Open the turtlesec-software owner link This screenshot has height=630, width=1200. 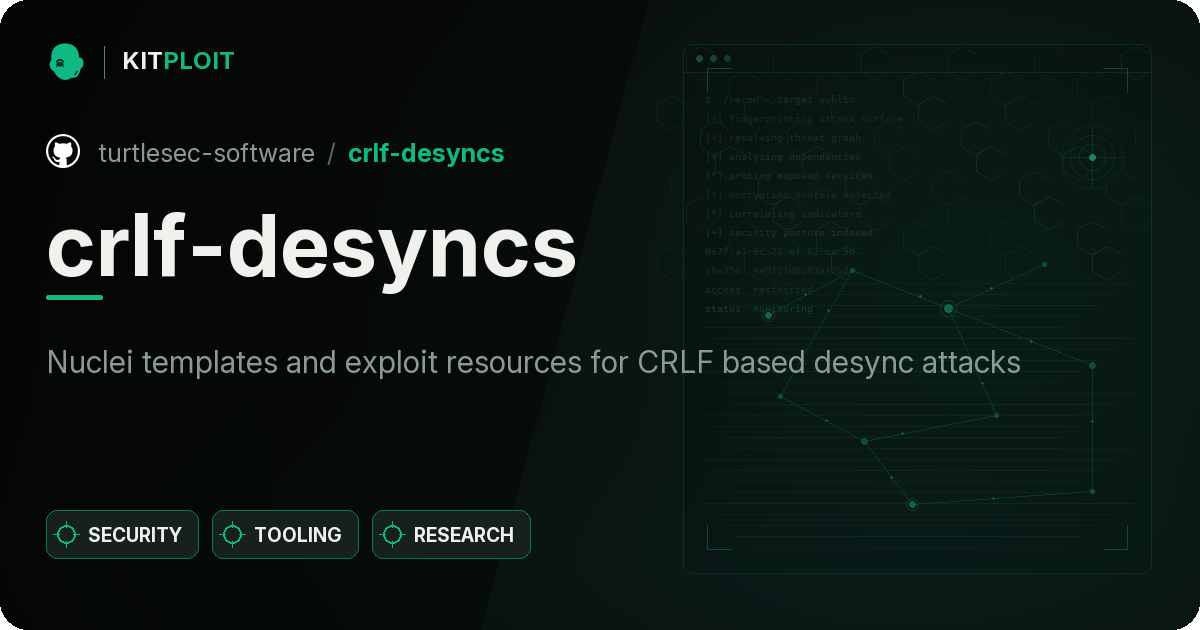tap(206, 153)
